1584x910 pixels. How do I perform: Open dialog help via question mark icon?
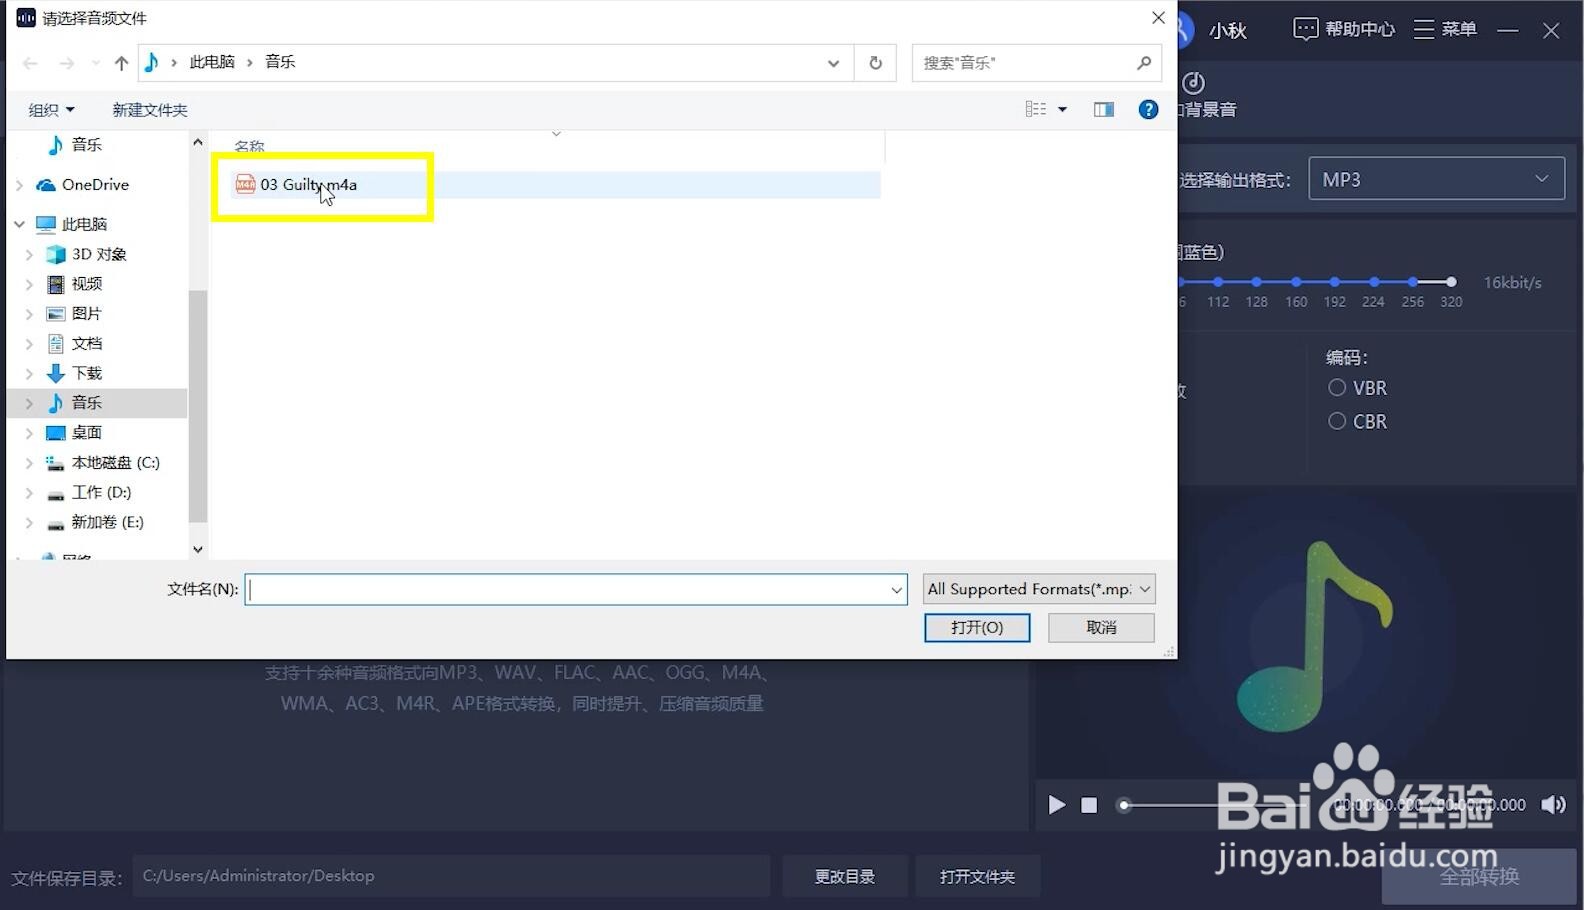(x=1148, y=109)
